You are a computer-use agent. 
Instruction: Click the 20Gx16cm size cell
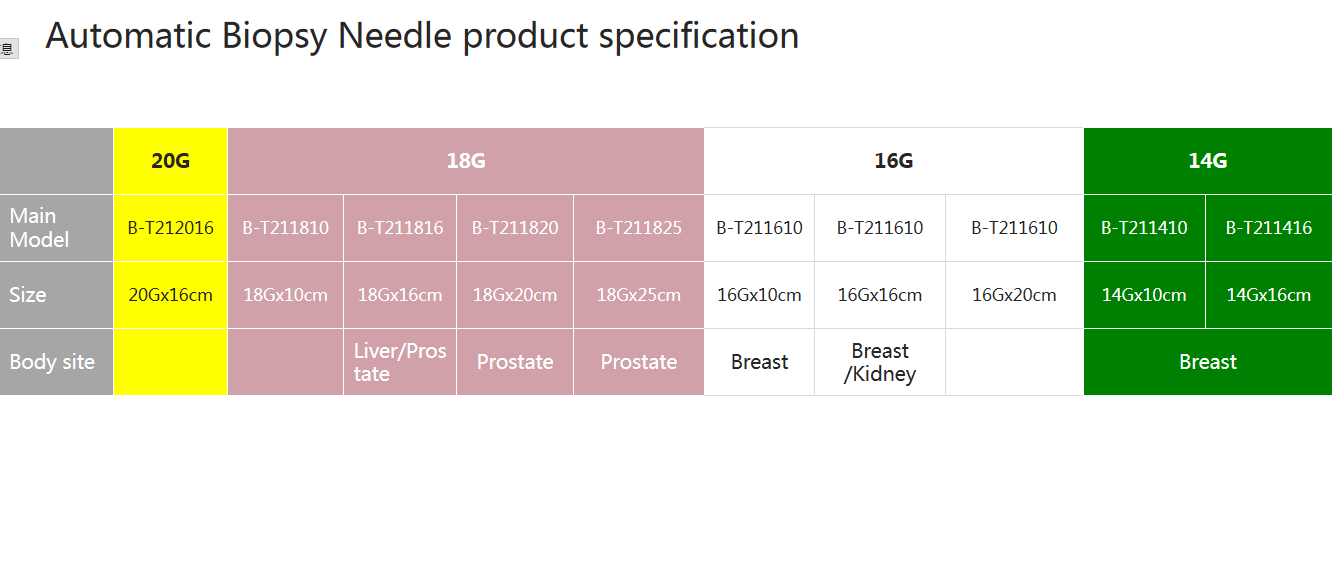tap(171, 295)
